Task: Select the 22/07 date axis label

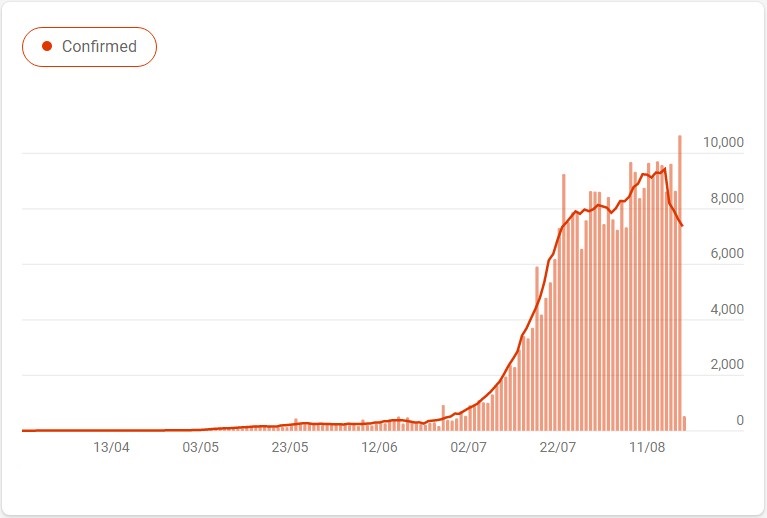Action: point(558,448)
